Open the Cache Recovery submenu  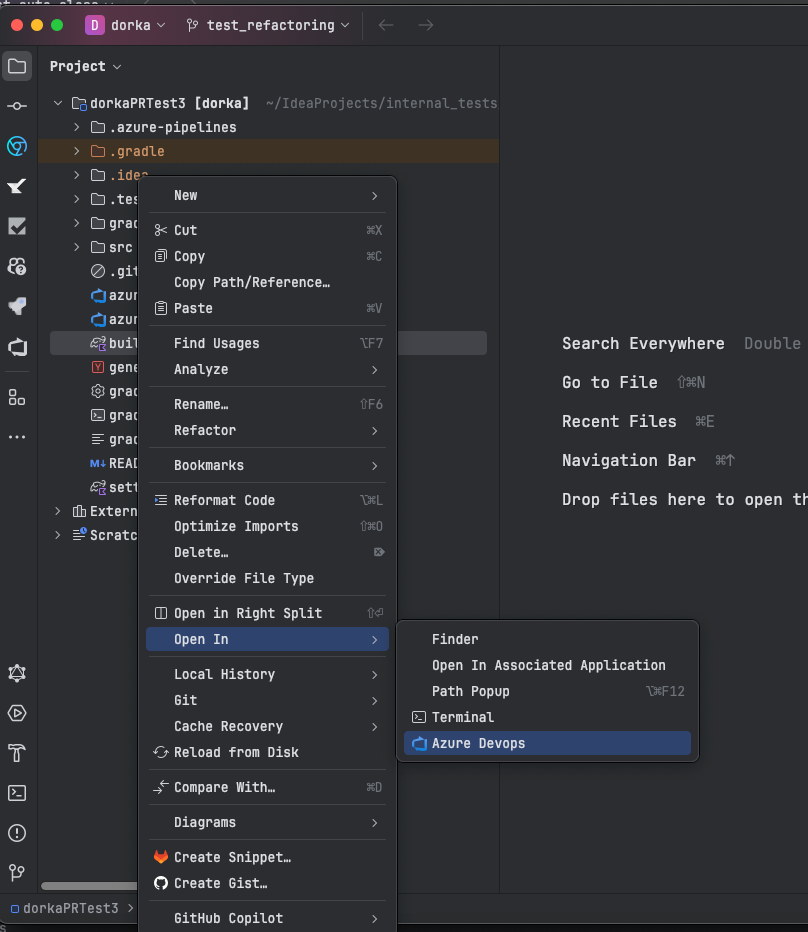click(x=267, y=726)
